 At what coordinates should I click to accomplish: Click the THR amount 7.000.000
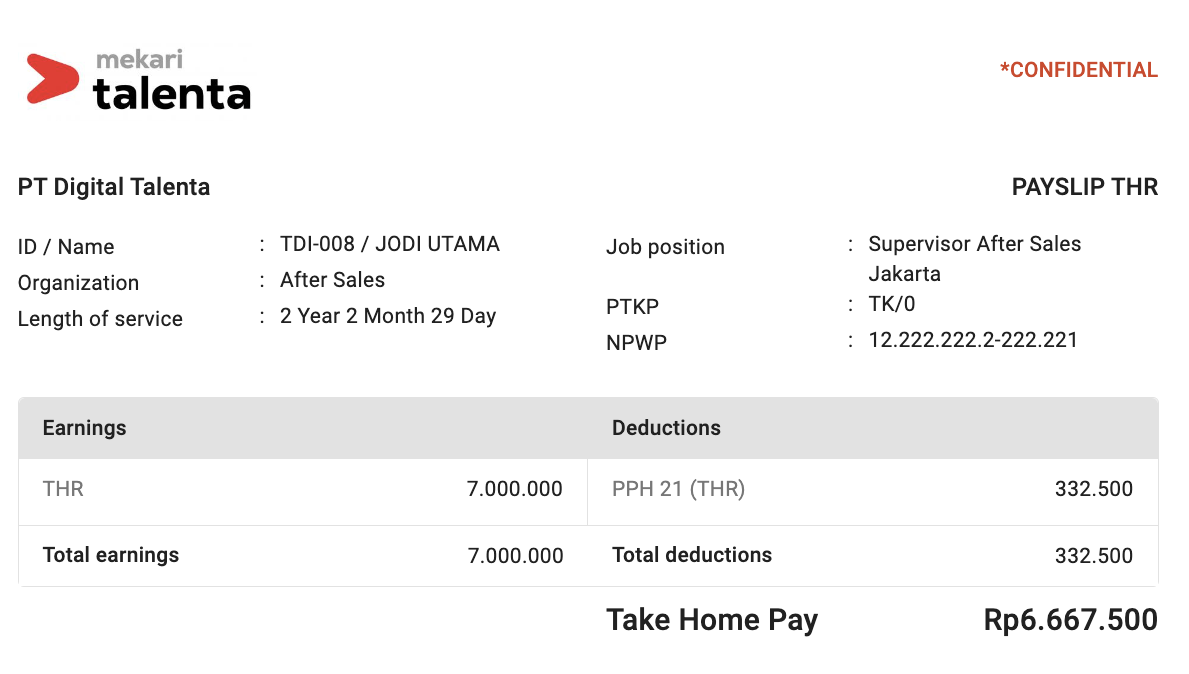[x=514, y=489]
